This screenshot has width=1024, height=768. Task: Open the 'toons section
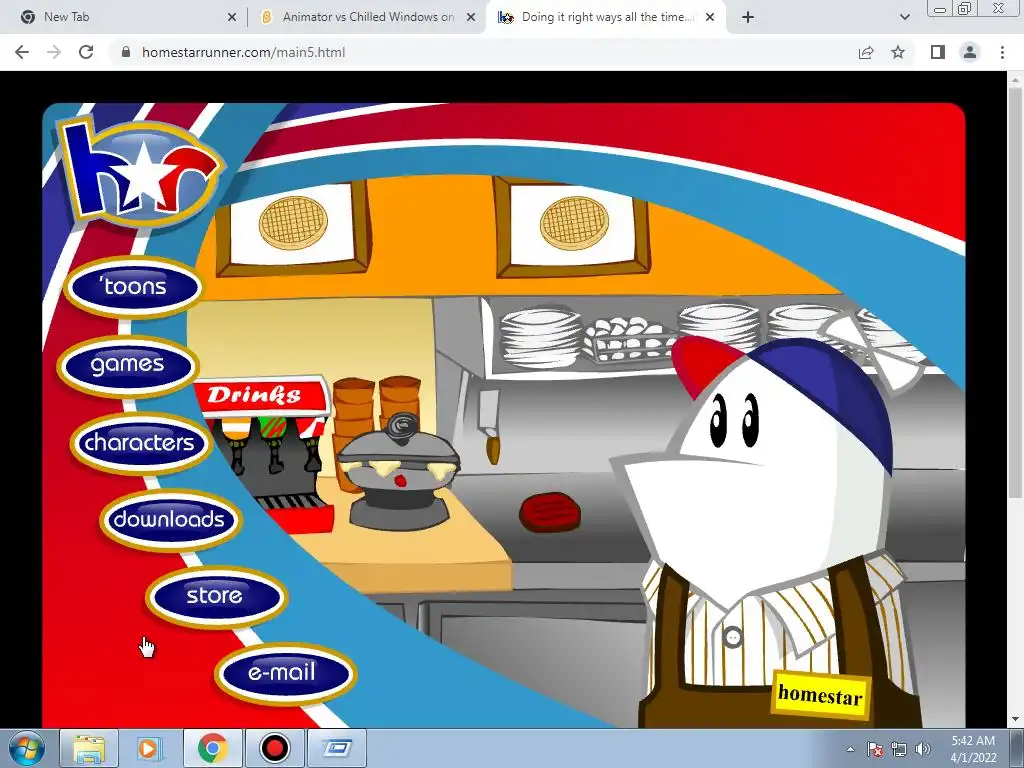click(x=134, y=287)
